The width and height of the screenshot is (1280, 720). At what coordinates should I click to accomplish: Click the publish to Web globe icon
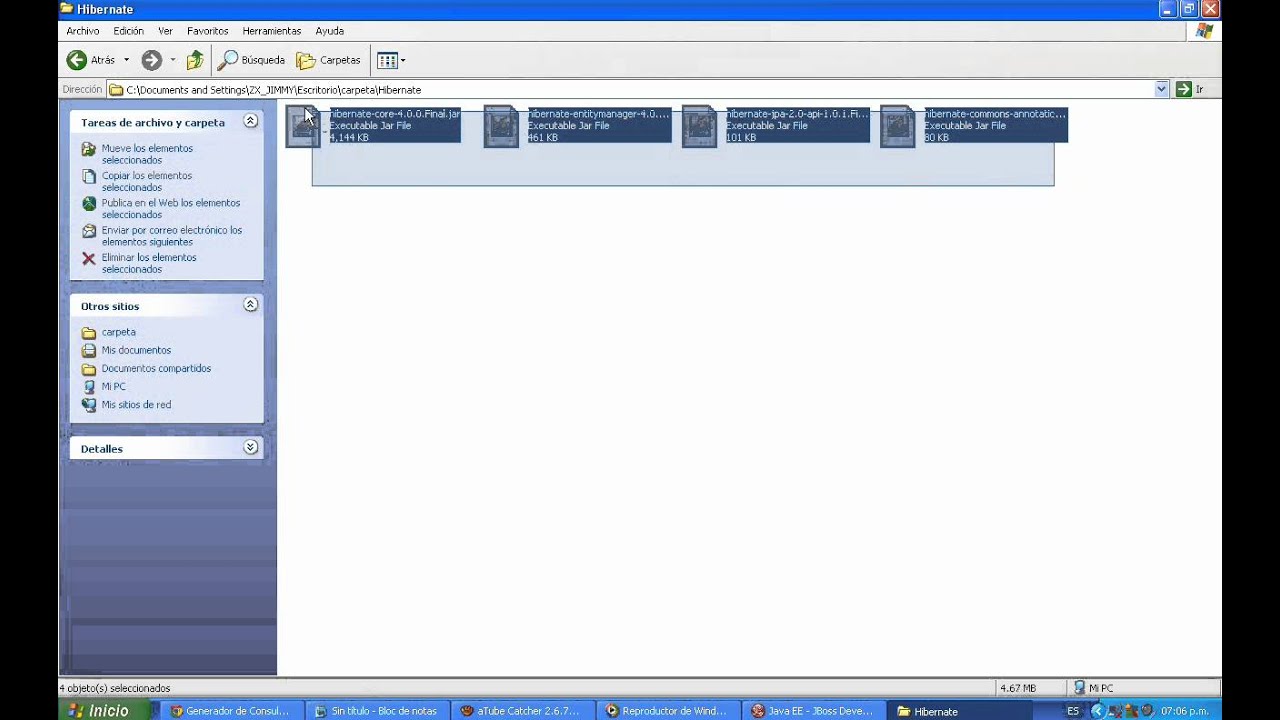89,203
